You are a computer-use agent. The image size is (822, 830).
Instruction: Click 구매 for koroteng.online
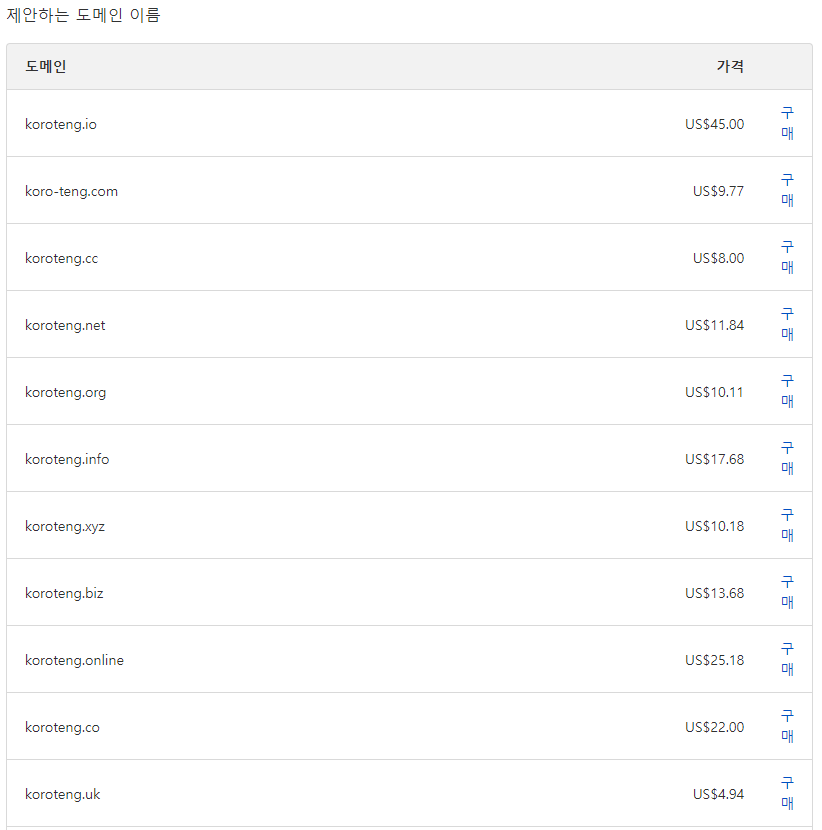tap(787, 659)
